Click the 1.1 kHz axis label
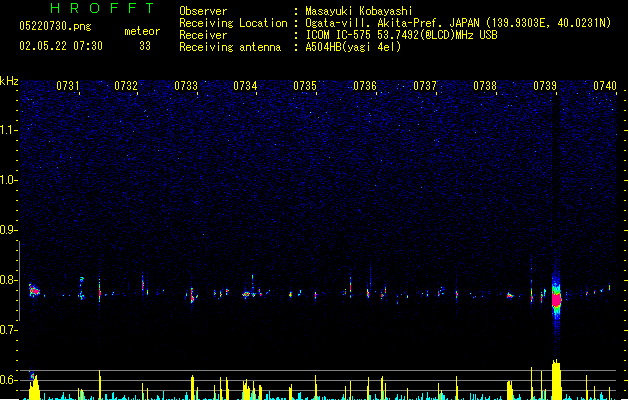 8,130
